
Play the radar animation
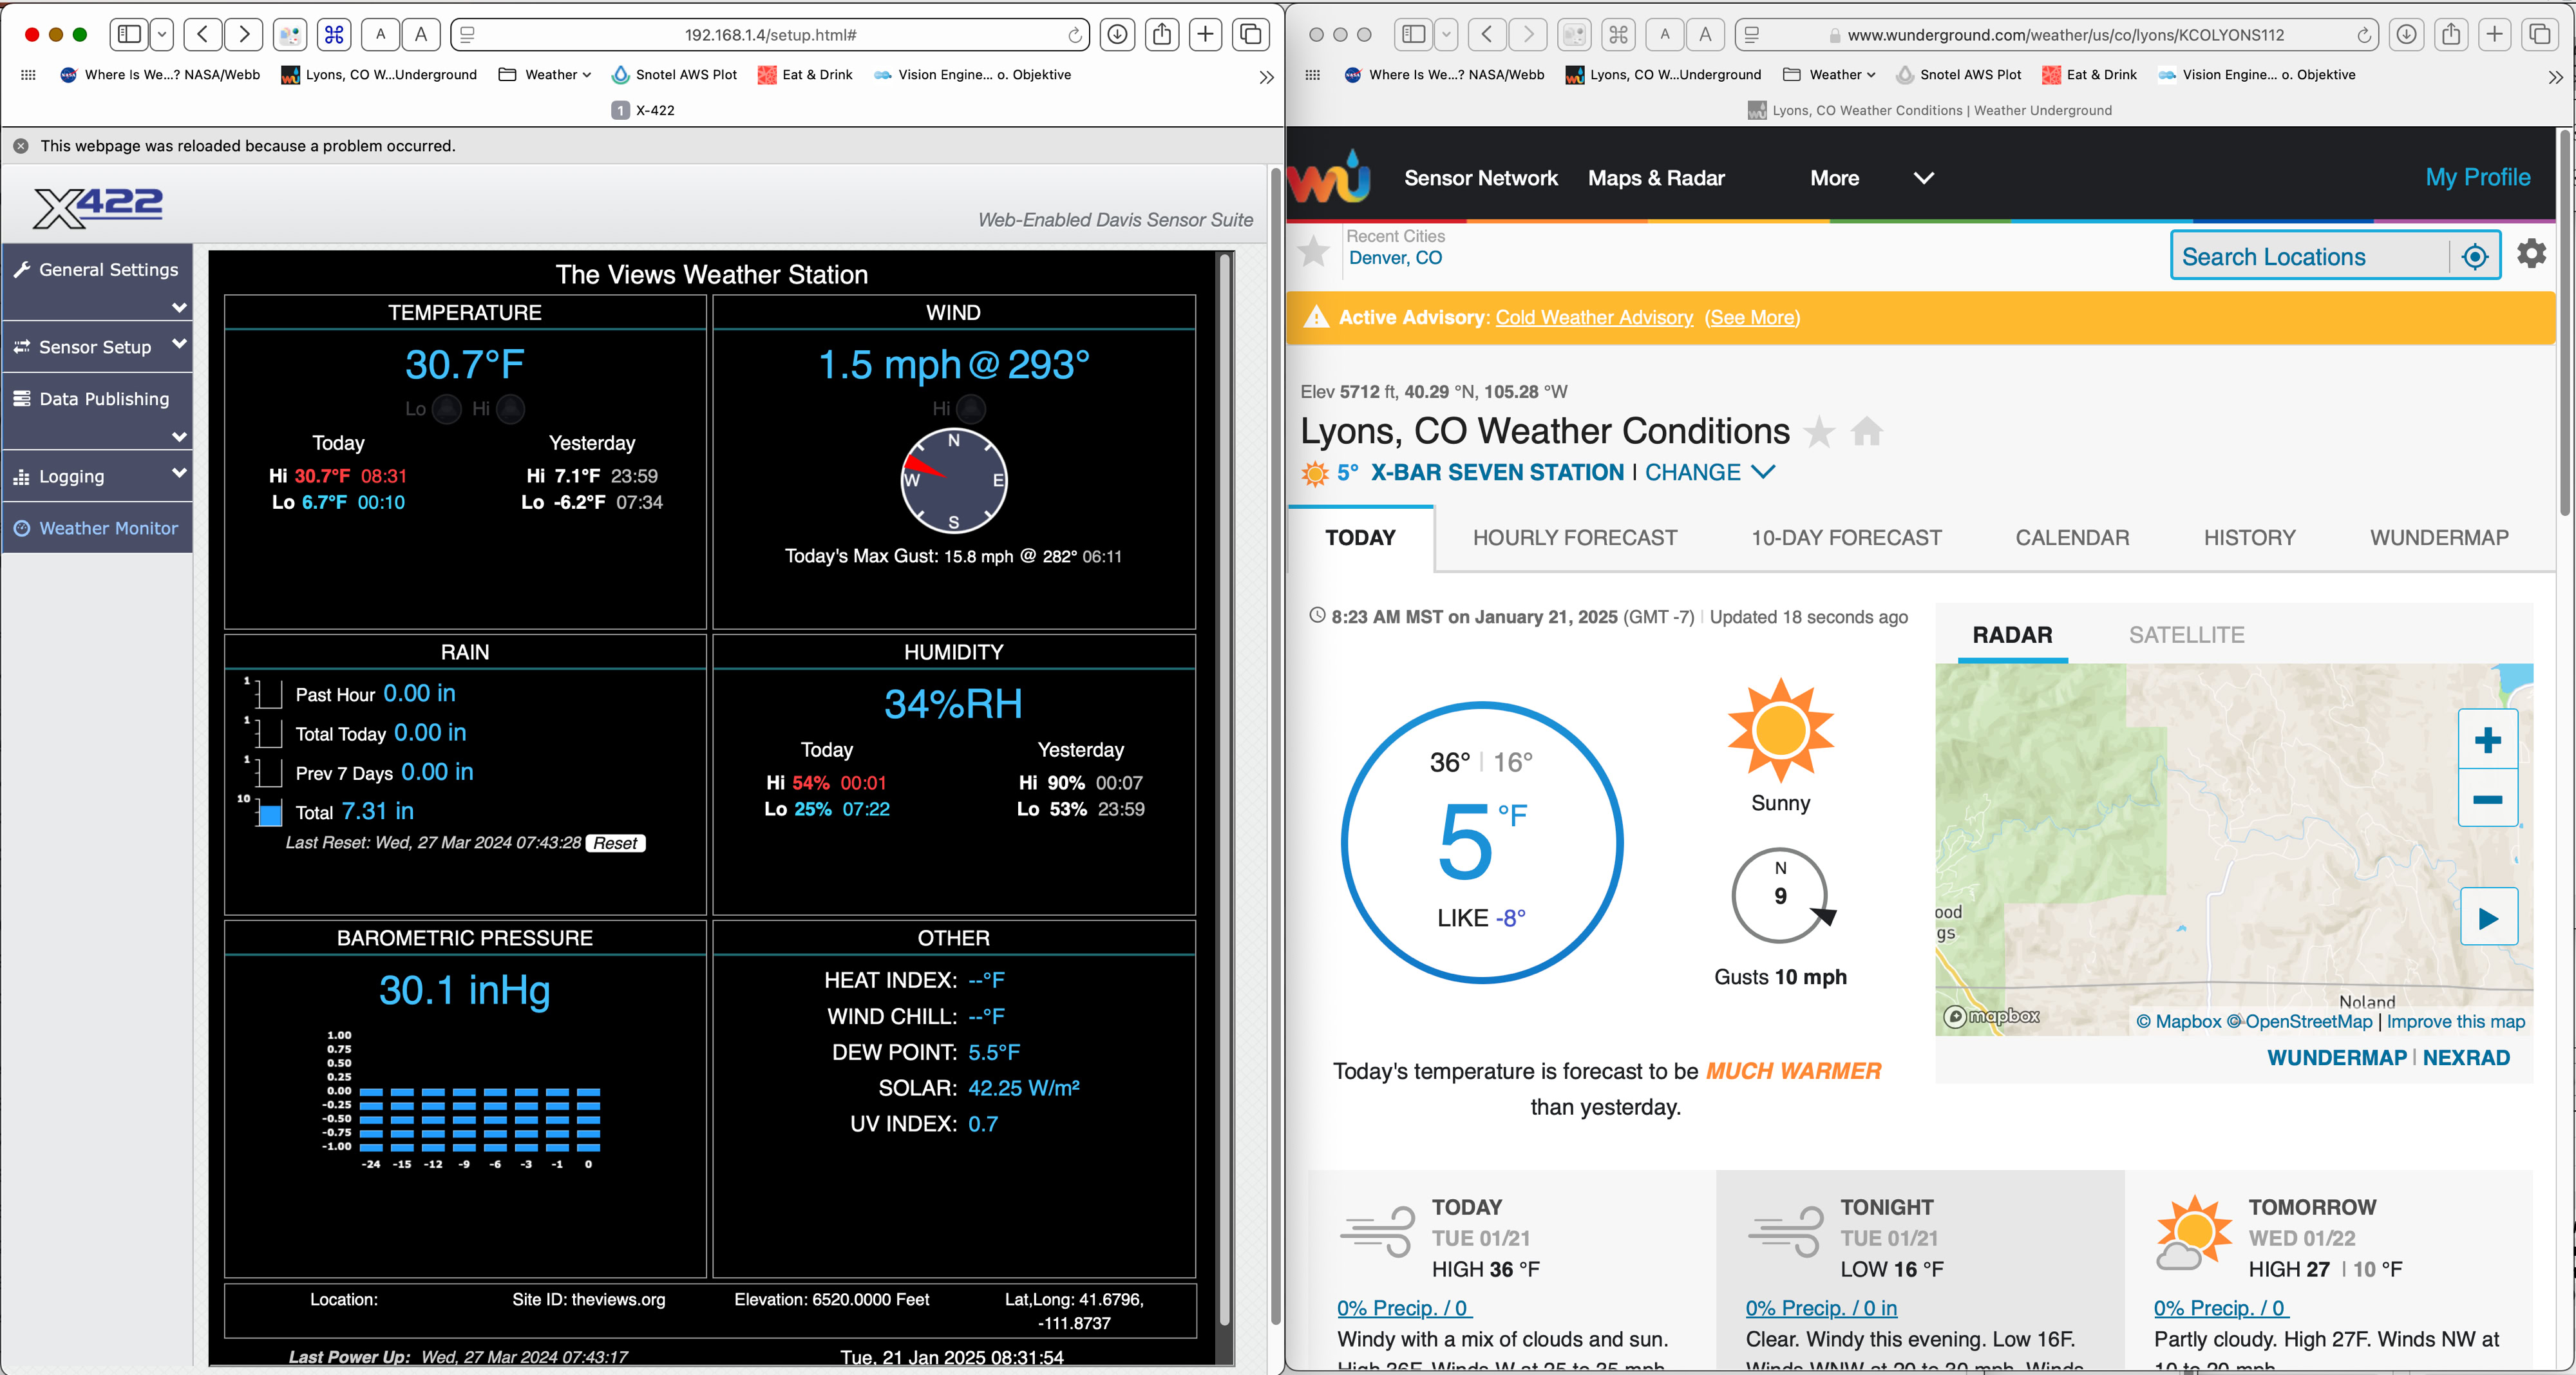[2488, 918]
